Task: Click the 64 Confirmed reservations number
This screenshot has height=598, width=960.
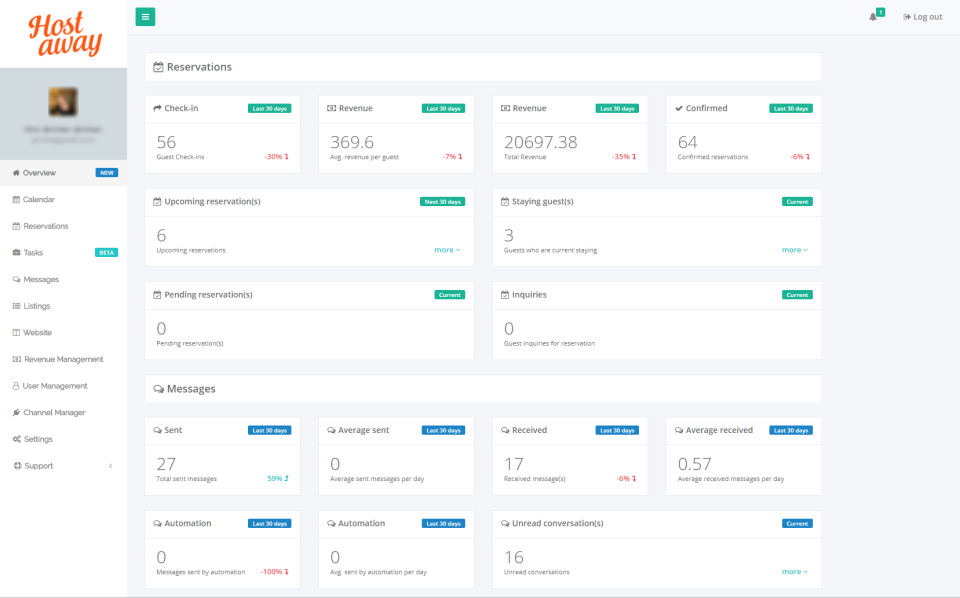Action: [x=688, y=142]
